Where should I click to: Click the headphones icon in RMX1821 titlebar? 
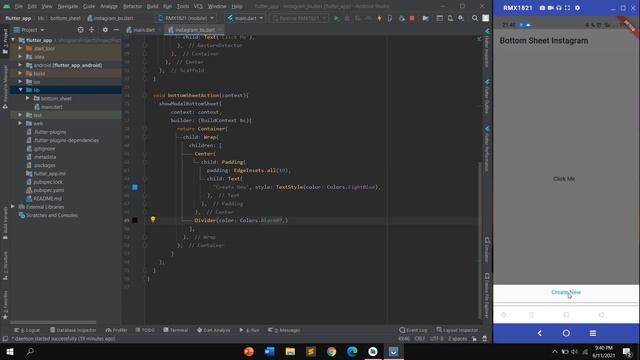[x=559, y=8]
